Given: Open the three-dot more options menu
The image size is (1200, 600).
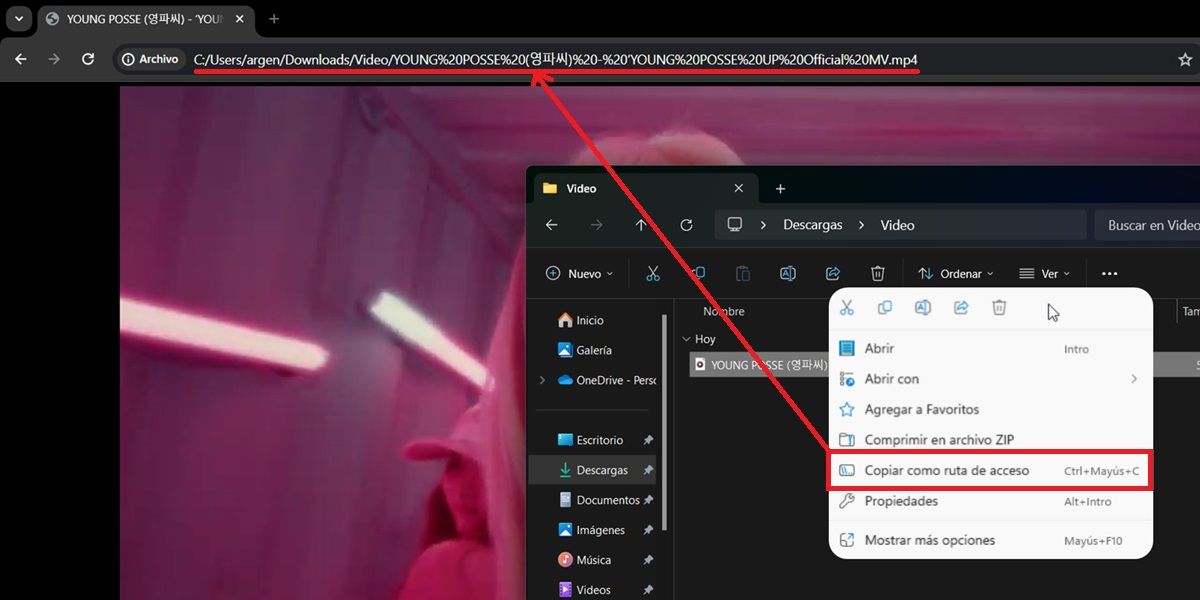Looking at the screenshot, I should [x=1109, y=273].
